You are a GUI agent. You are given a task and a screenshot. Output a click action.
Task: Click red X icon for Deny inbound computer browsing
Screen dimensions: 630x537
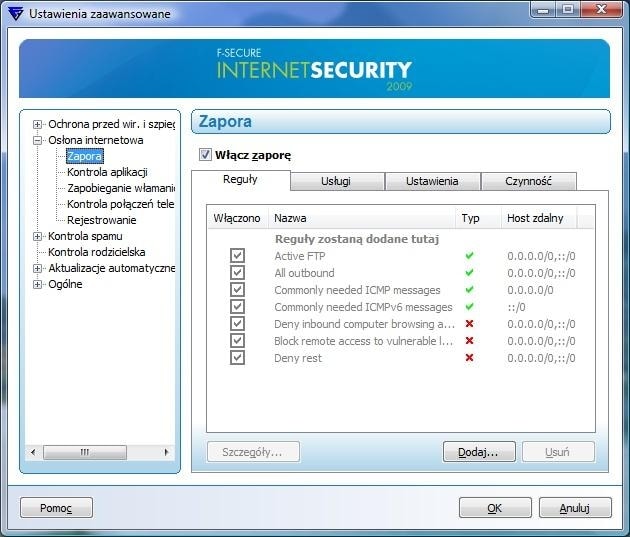coord(469,324)
